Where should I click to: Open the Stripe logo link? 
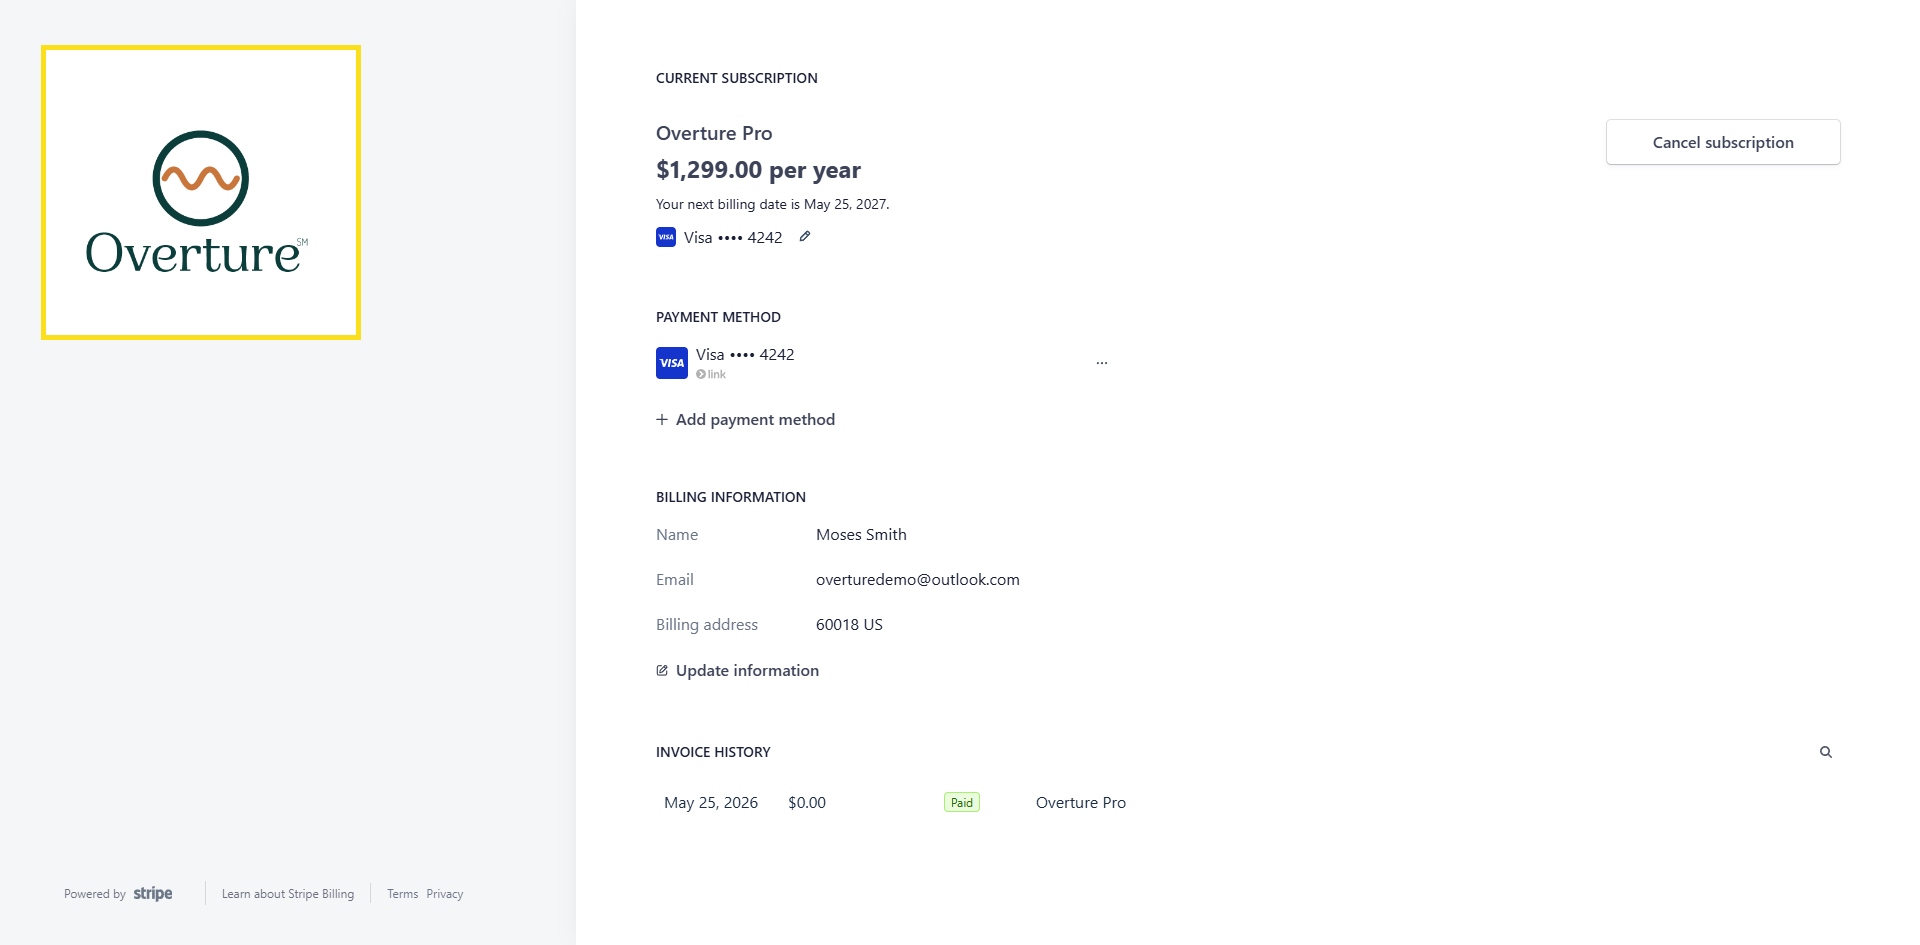[x=153, y=894]
